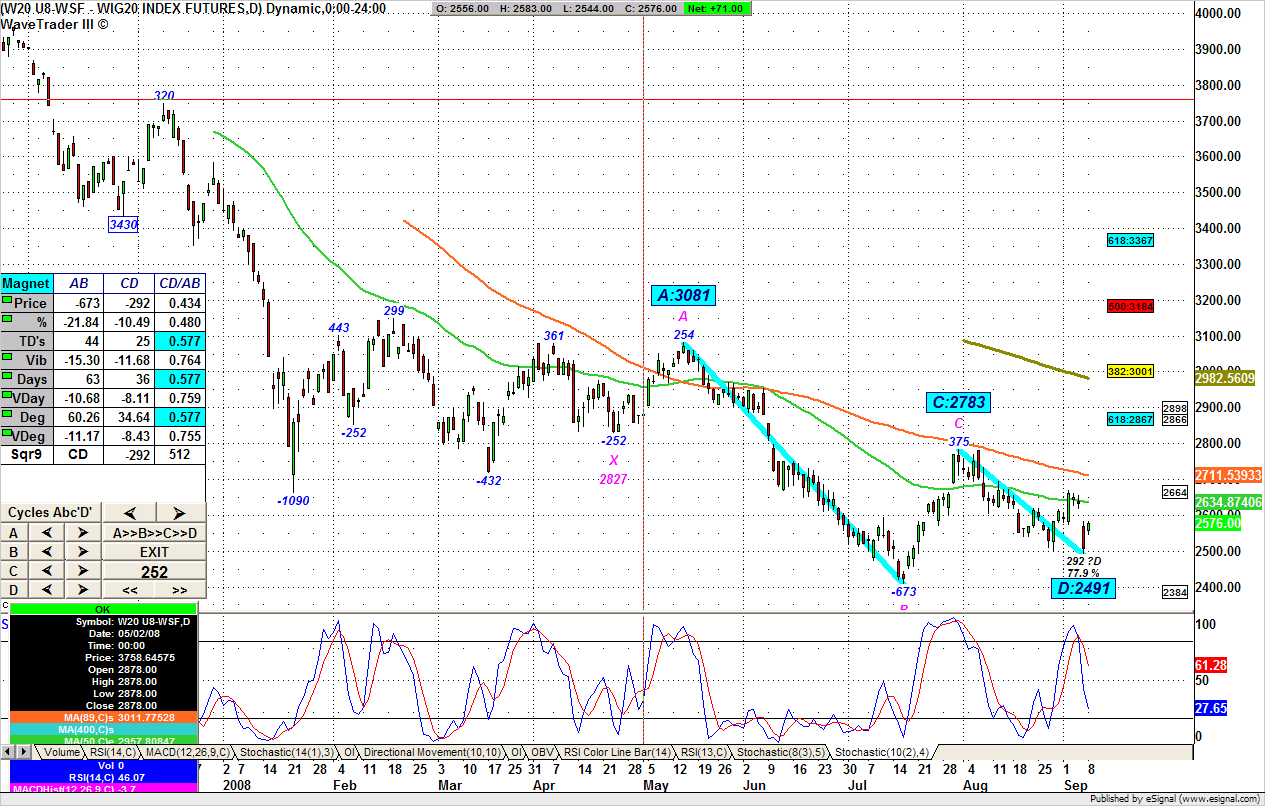Viewport: 1265px width, 806px height.
Task: Nudge point D right with its arrow
Action: [x=83, y=590]
